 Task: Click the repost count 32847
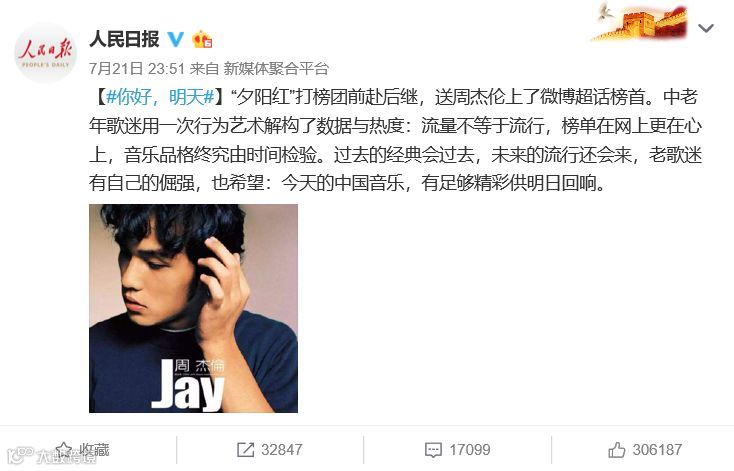282,450
